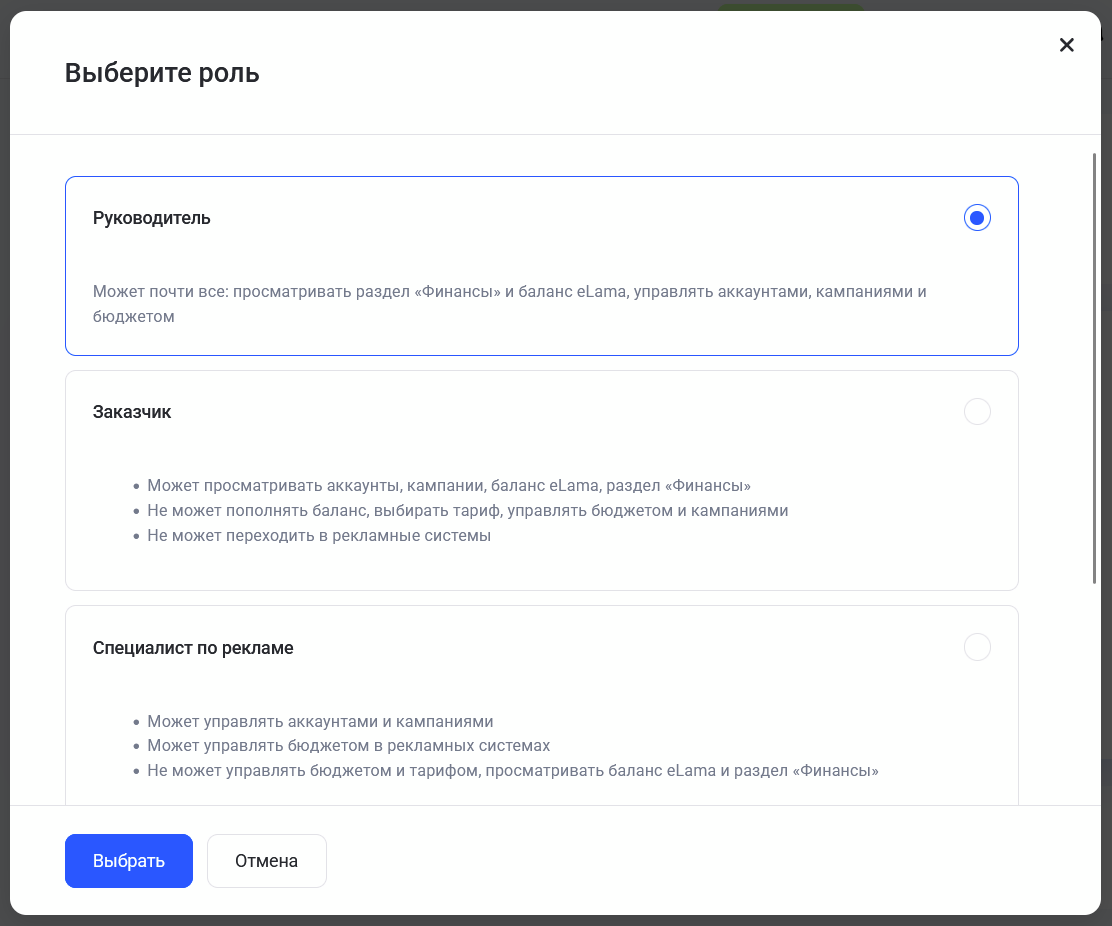The width and height of the screenshot is (1112, 926).
Task: Select the Специалист по рекламе radio button
Action: (977, 647)
